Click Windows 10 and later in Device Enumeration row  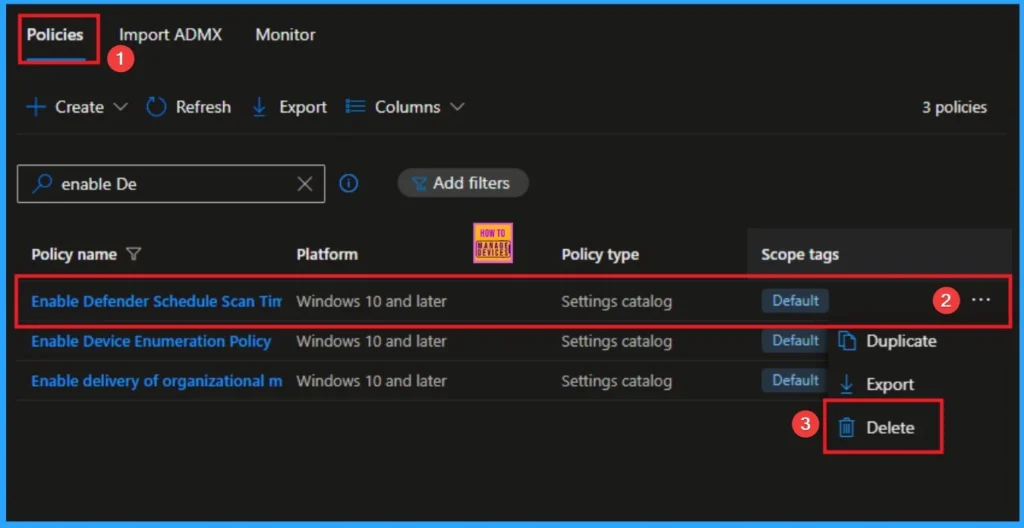click(x=372, y=341)
